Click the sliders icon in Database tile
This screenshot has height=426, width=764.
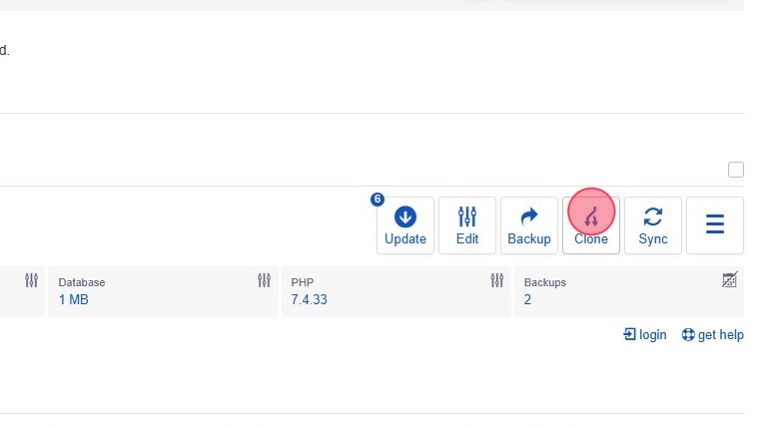coord(264,281)
